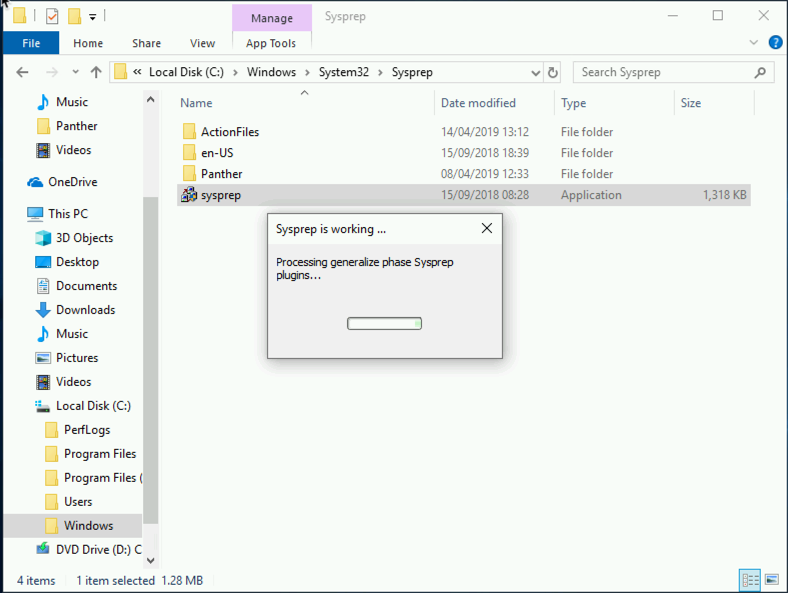The width and height of the screenshot is (788, 593).
Task: Expand the arrow after Windows breadcrumb
Action: click(307, 72)
